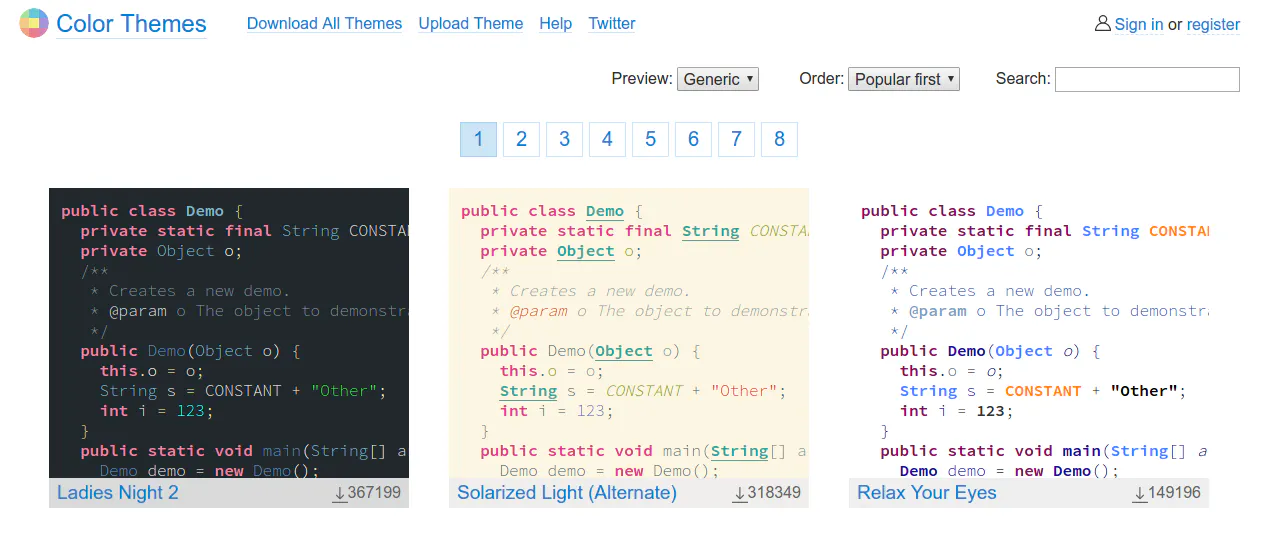Click the user profile icon beside Sign in
Viewport: 1271px width, 536px height.
(x=1102, y=24)
